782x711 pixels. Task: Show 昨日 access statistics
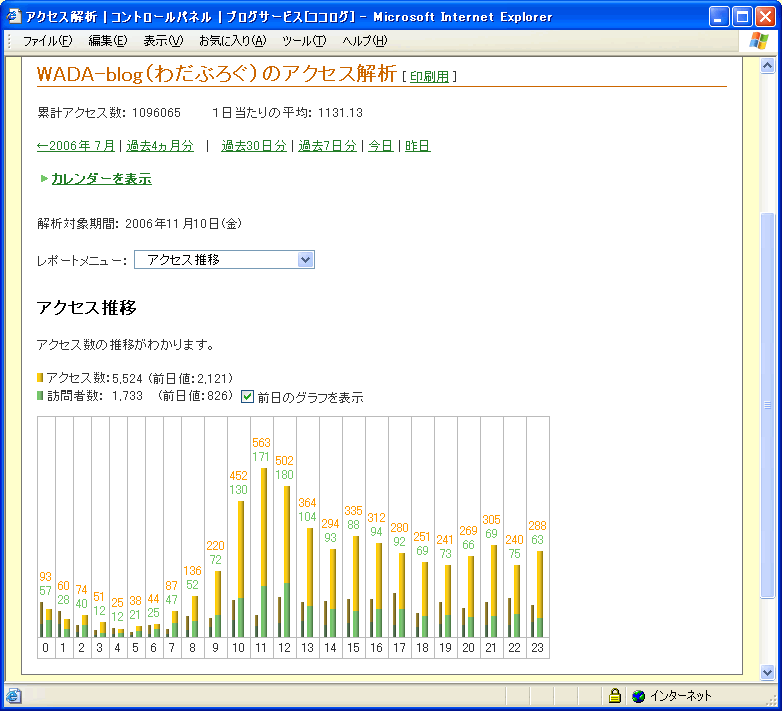[x=417, y=146]
